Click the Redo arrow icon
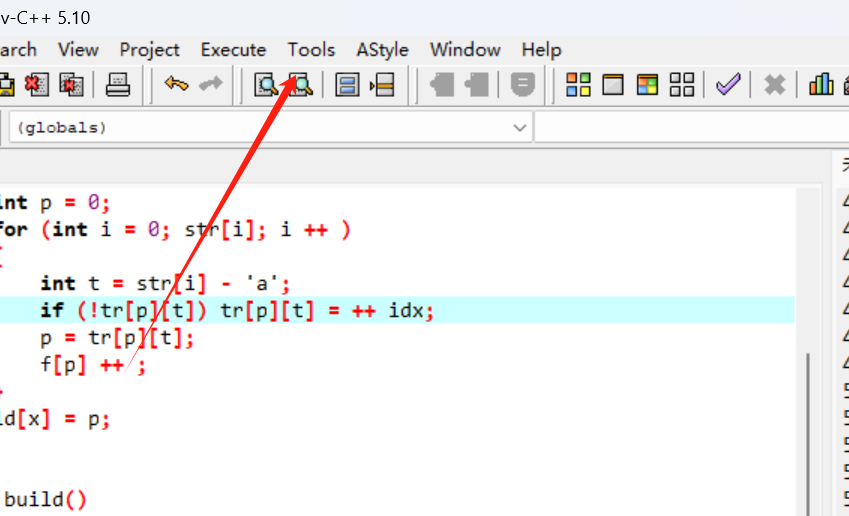849x516 pixels. pos(210,85)
